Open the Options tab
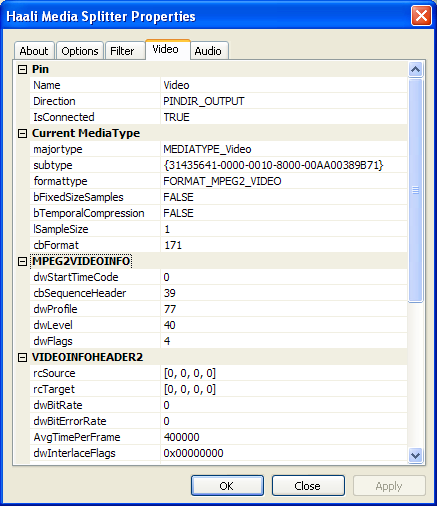This screenshot has width=437, height=506. 80,51
